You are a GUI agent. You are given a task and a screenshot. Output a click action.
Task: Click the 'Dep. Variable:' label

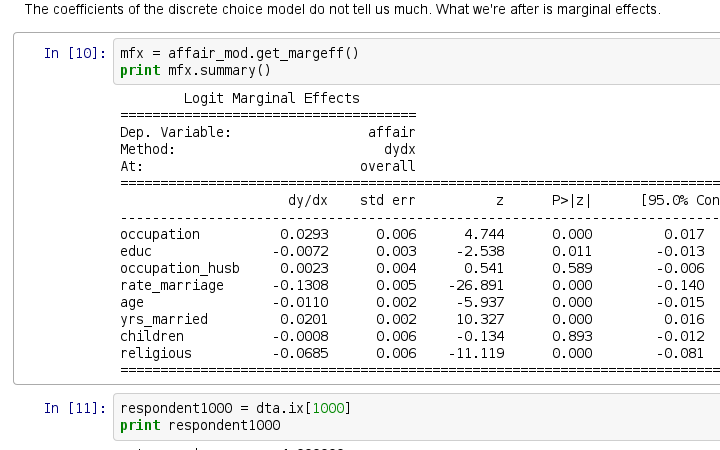pyautogui.click(x=175, y=132)
